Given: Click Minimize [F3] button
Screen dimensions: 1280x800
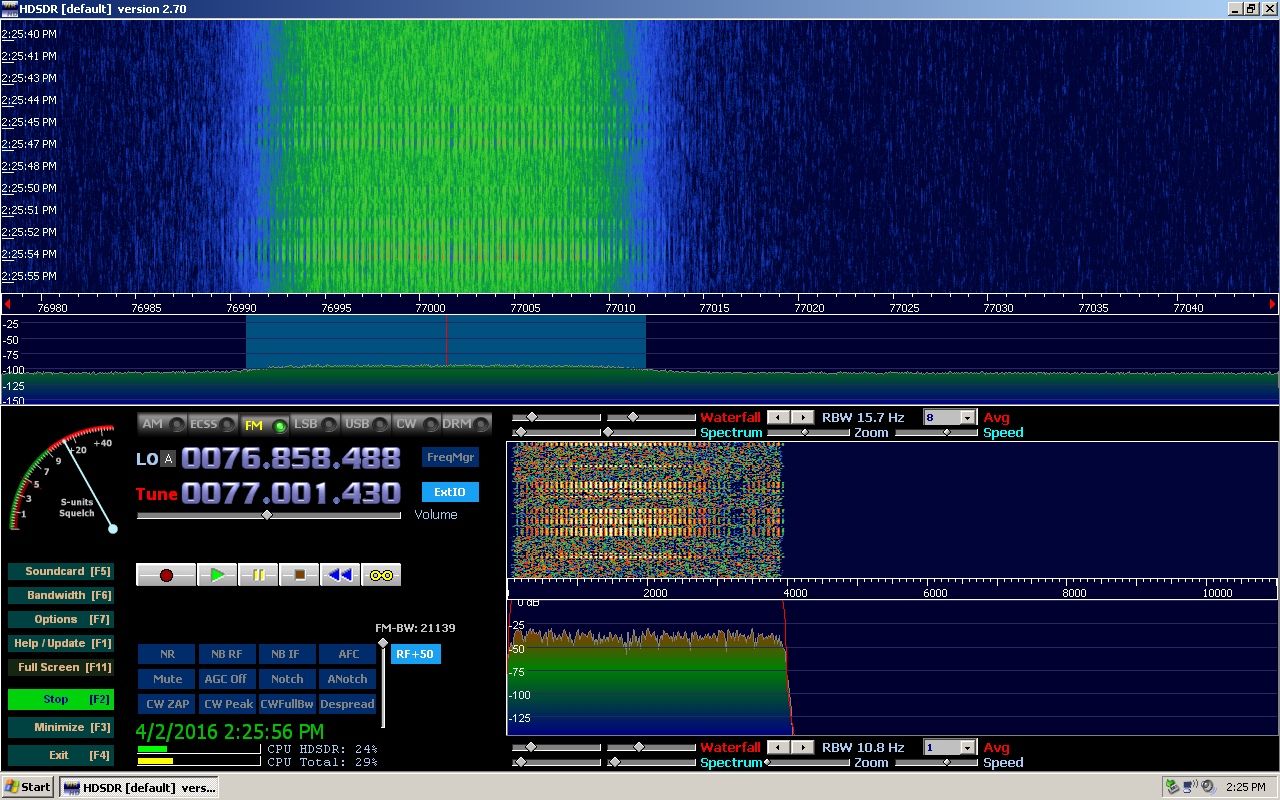Looking at the screenshot, I should coord(60,728).
